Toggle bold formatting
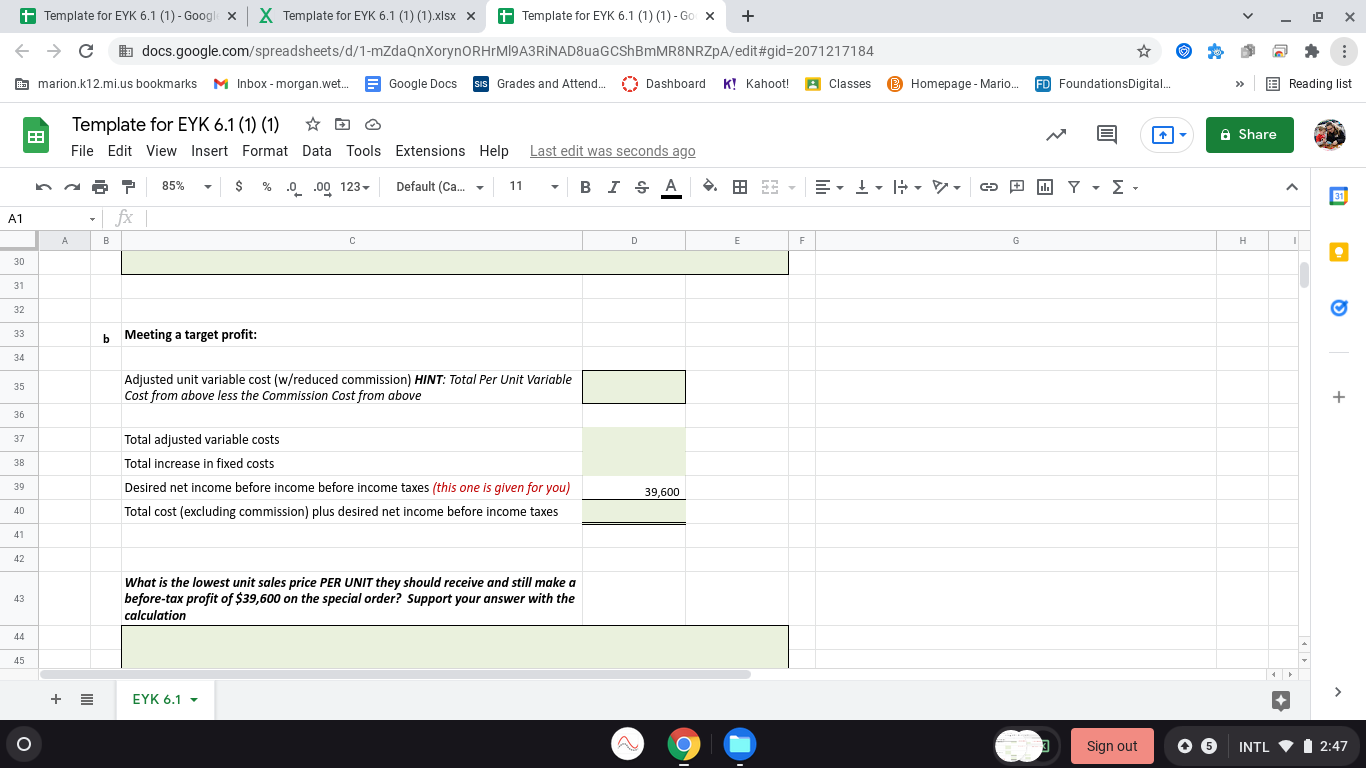This screenshot has height=768, width=1366. 585,187
